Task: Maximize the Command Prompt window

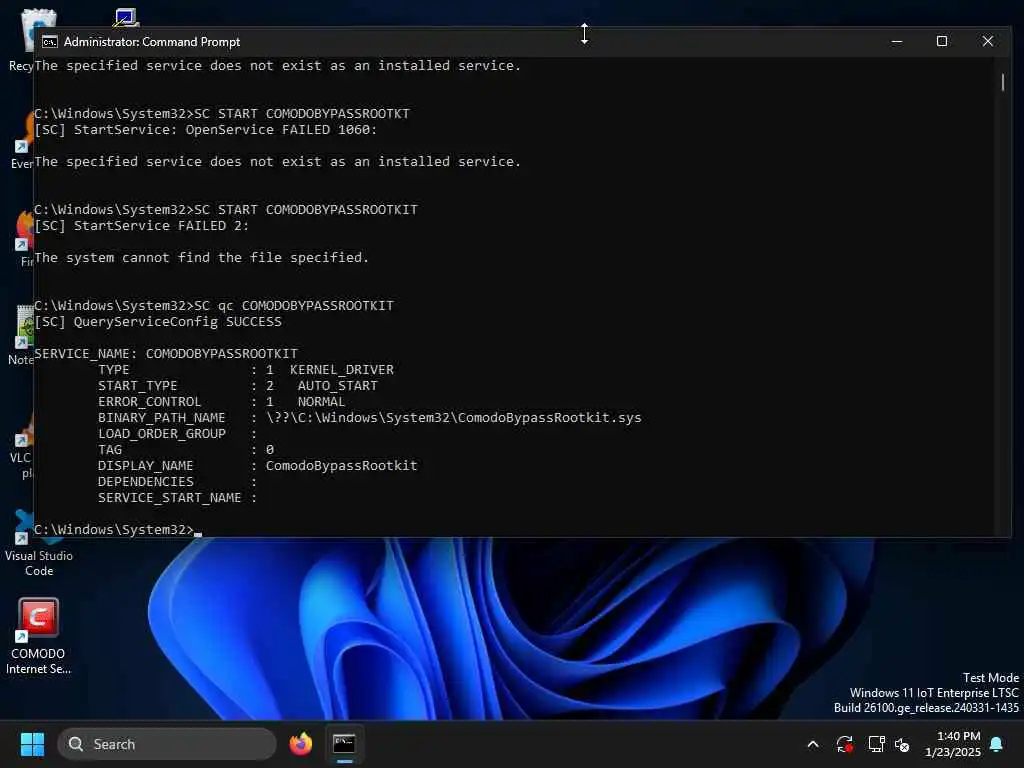Action: click(942, 42)
